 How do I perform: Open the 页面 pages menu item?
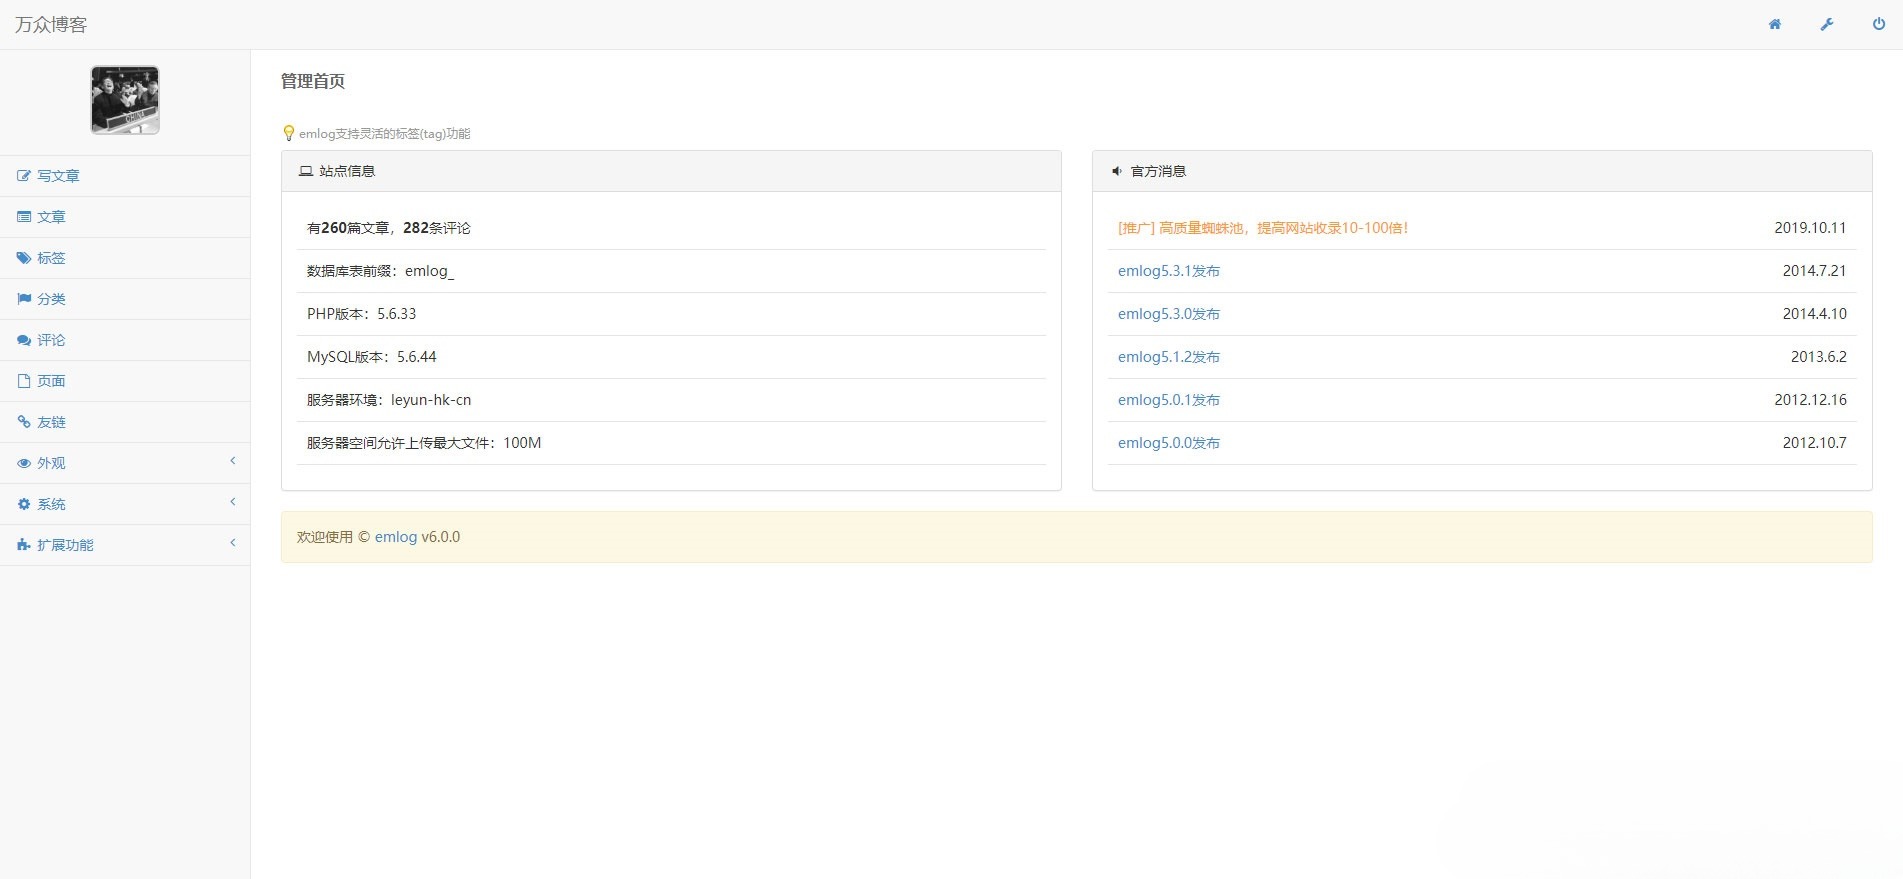[x=51, y=381]
